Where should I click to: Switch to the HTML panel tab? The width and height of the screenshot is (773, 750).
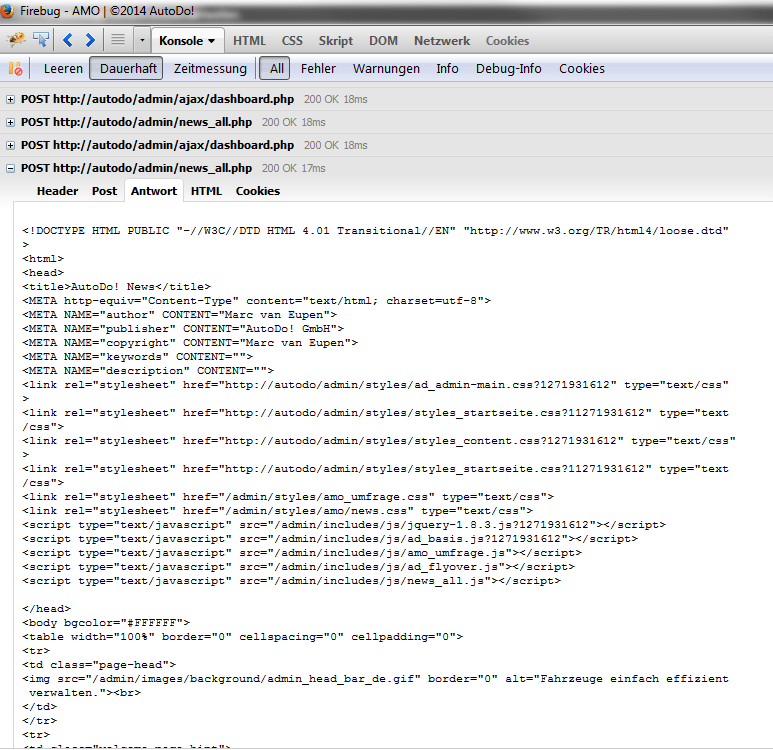tap(249, 41)
